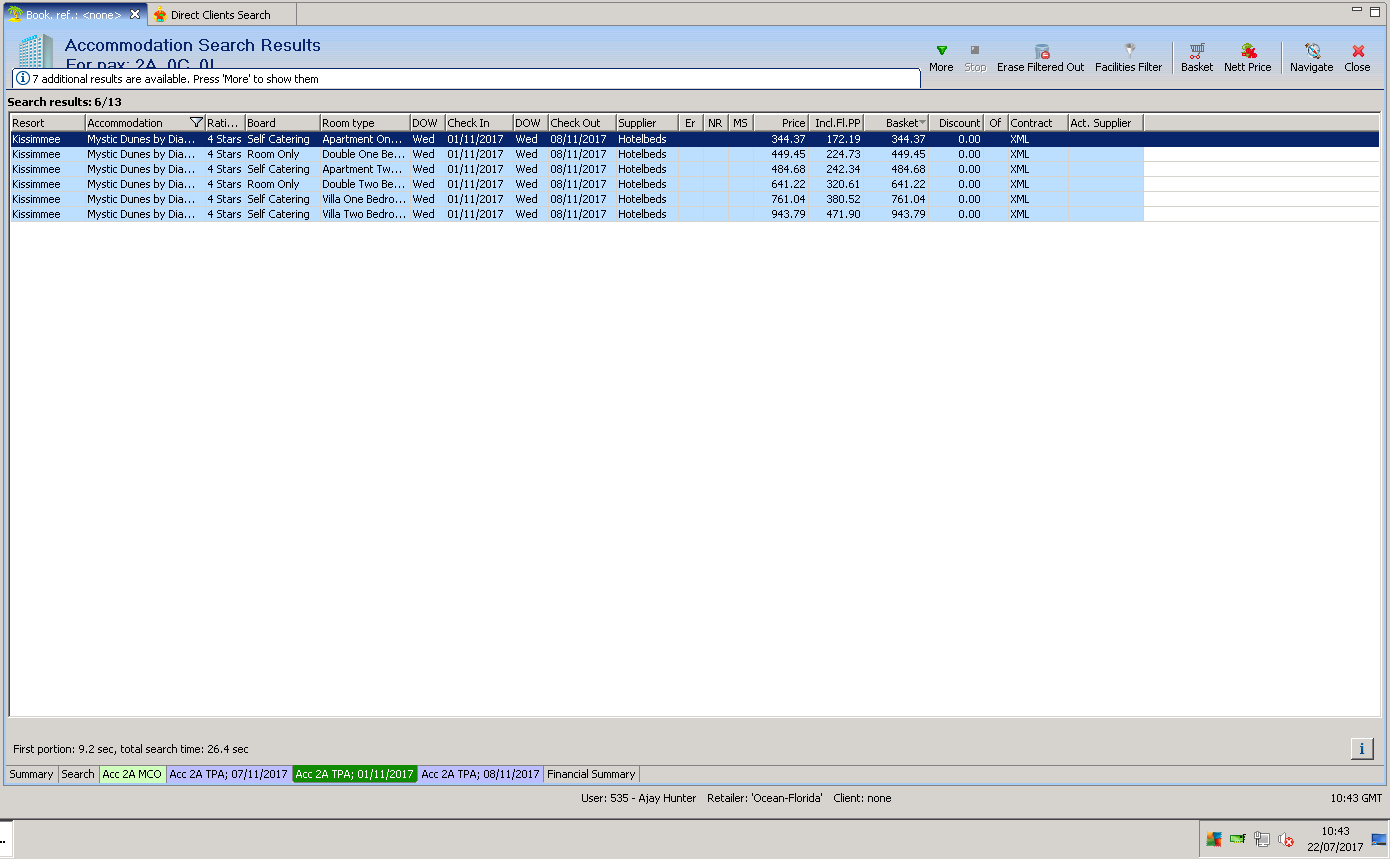This screenshot has width=1390, height=859.
Task: Open the blue info button at bottom right
Action: 1361,748
